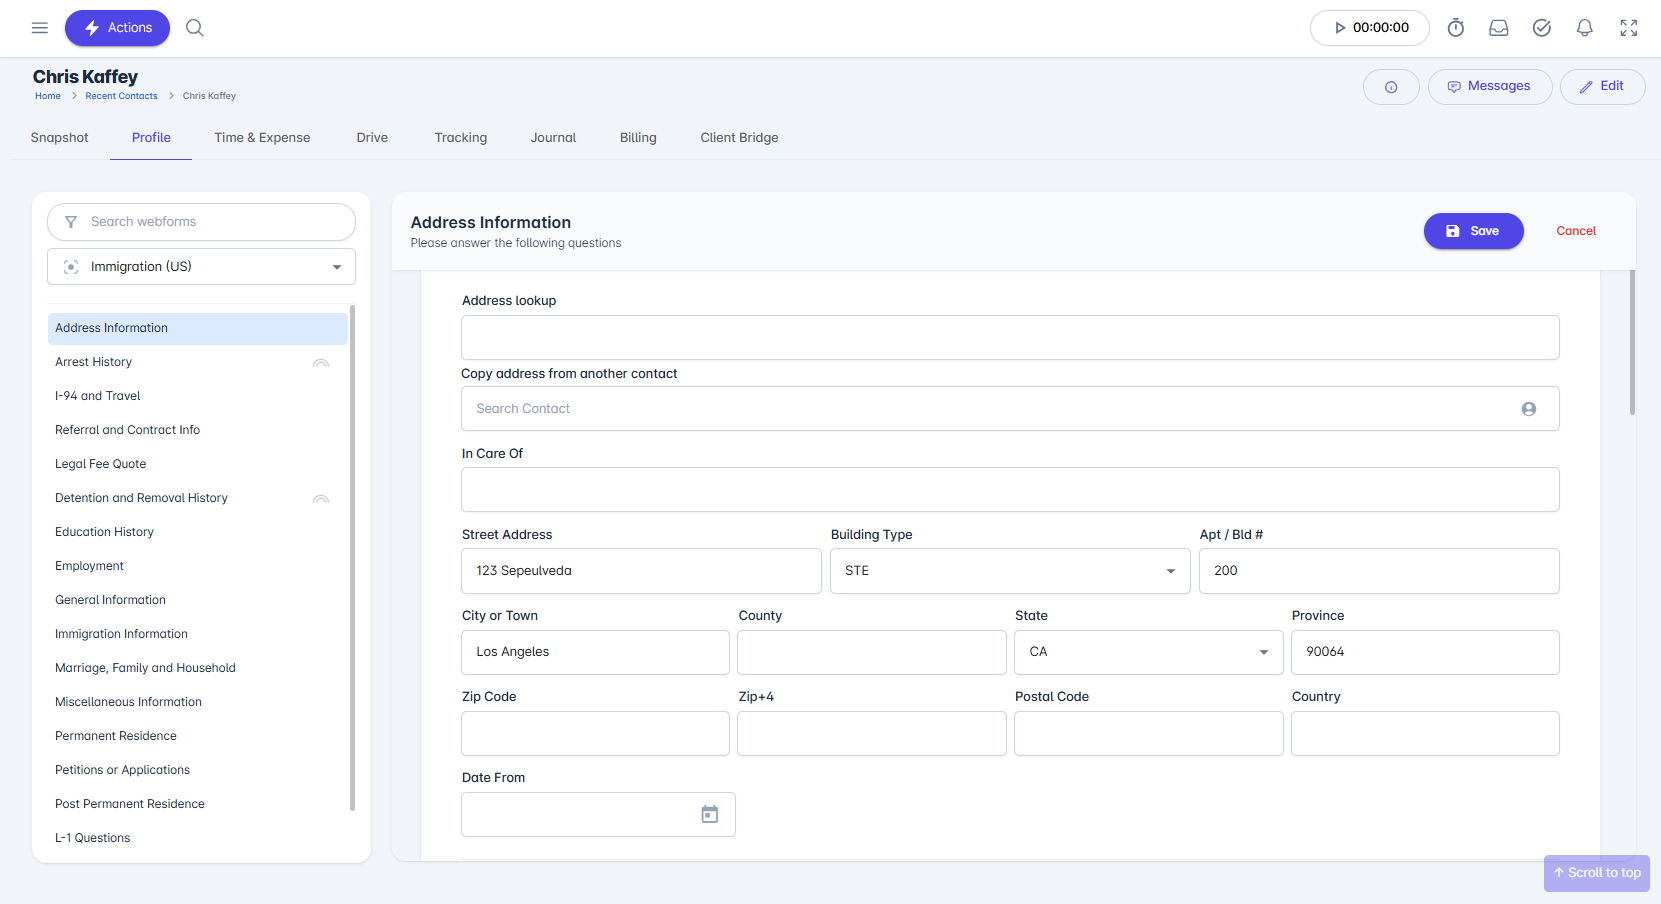
Task: Click the search magnifier icon
Action: coord(195,28)
